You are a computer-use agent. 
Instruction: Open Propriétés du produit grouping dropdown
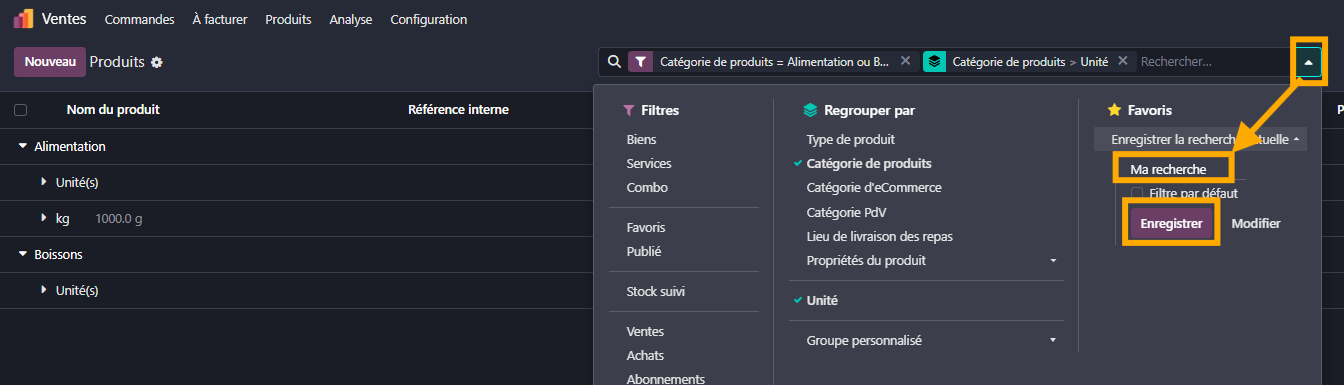(930, 261)
